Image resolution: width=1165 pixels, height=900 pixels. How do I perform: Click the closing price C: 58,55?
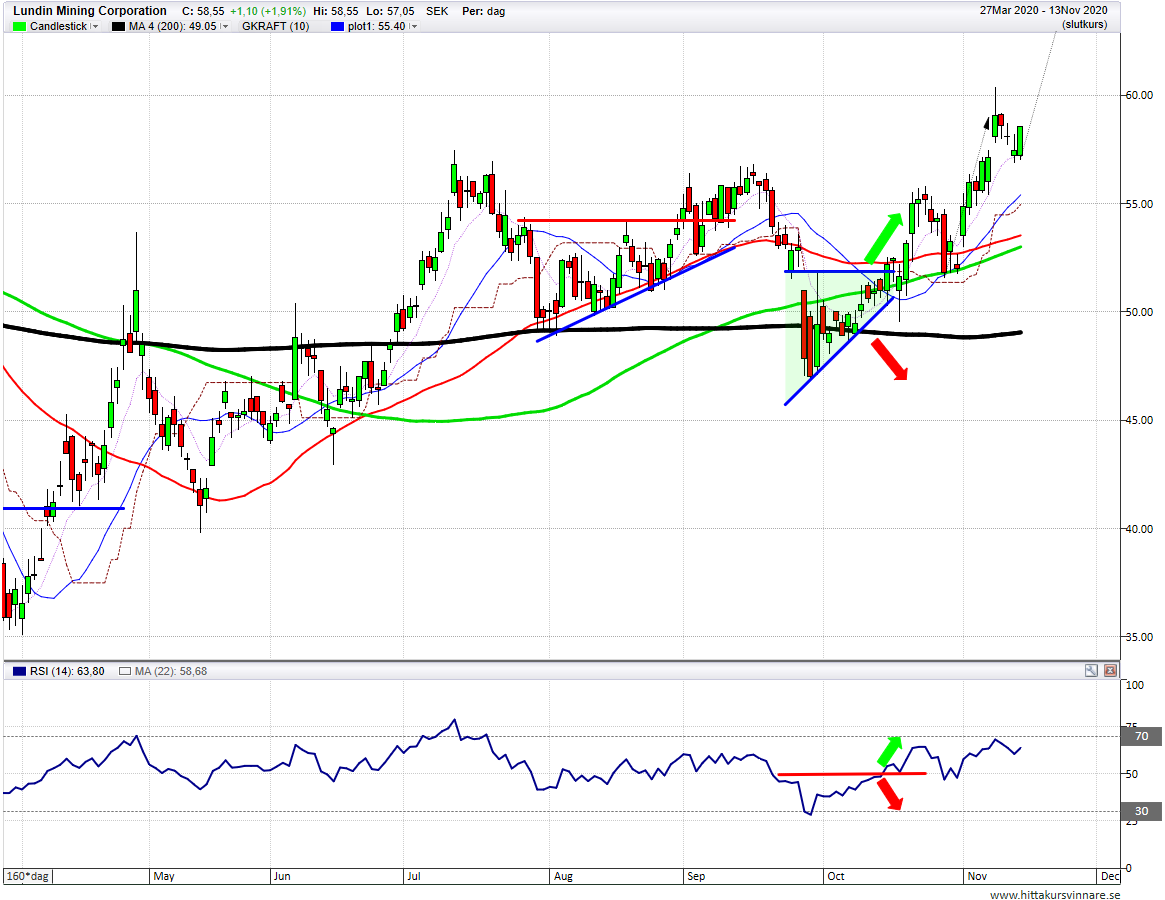point(203,11)
